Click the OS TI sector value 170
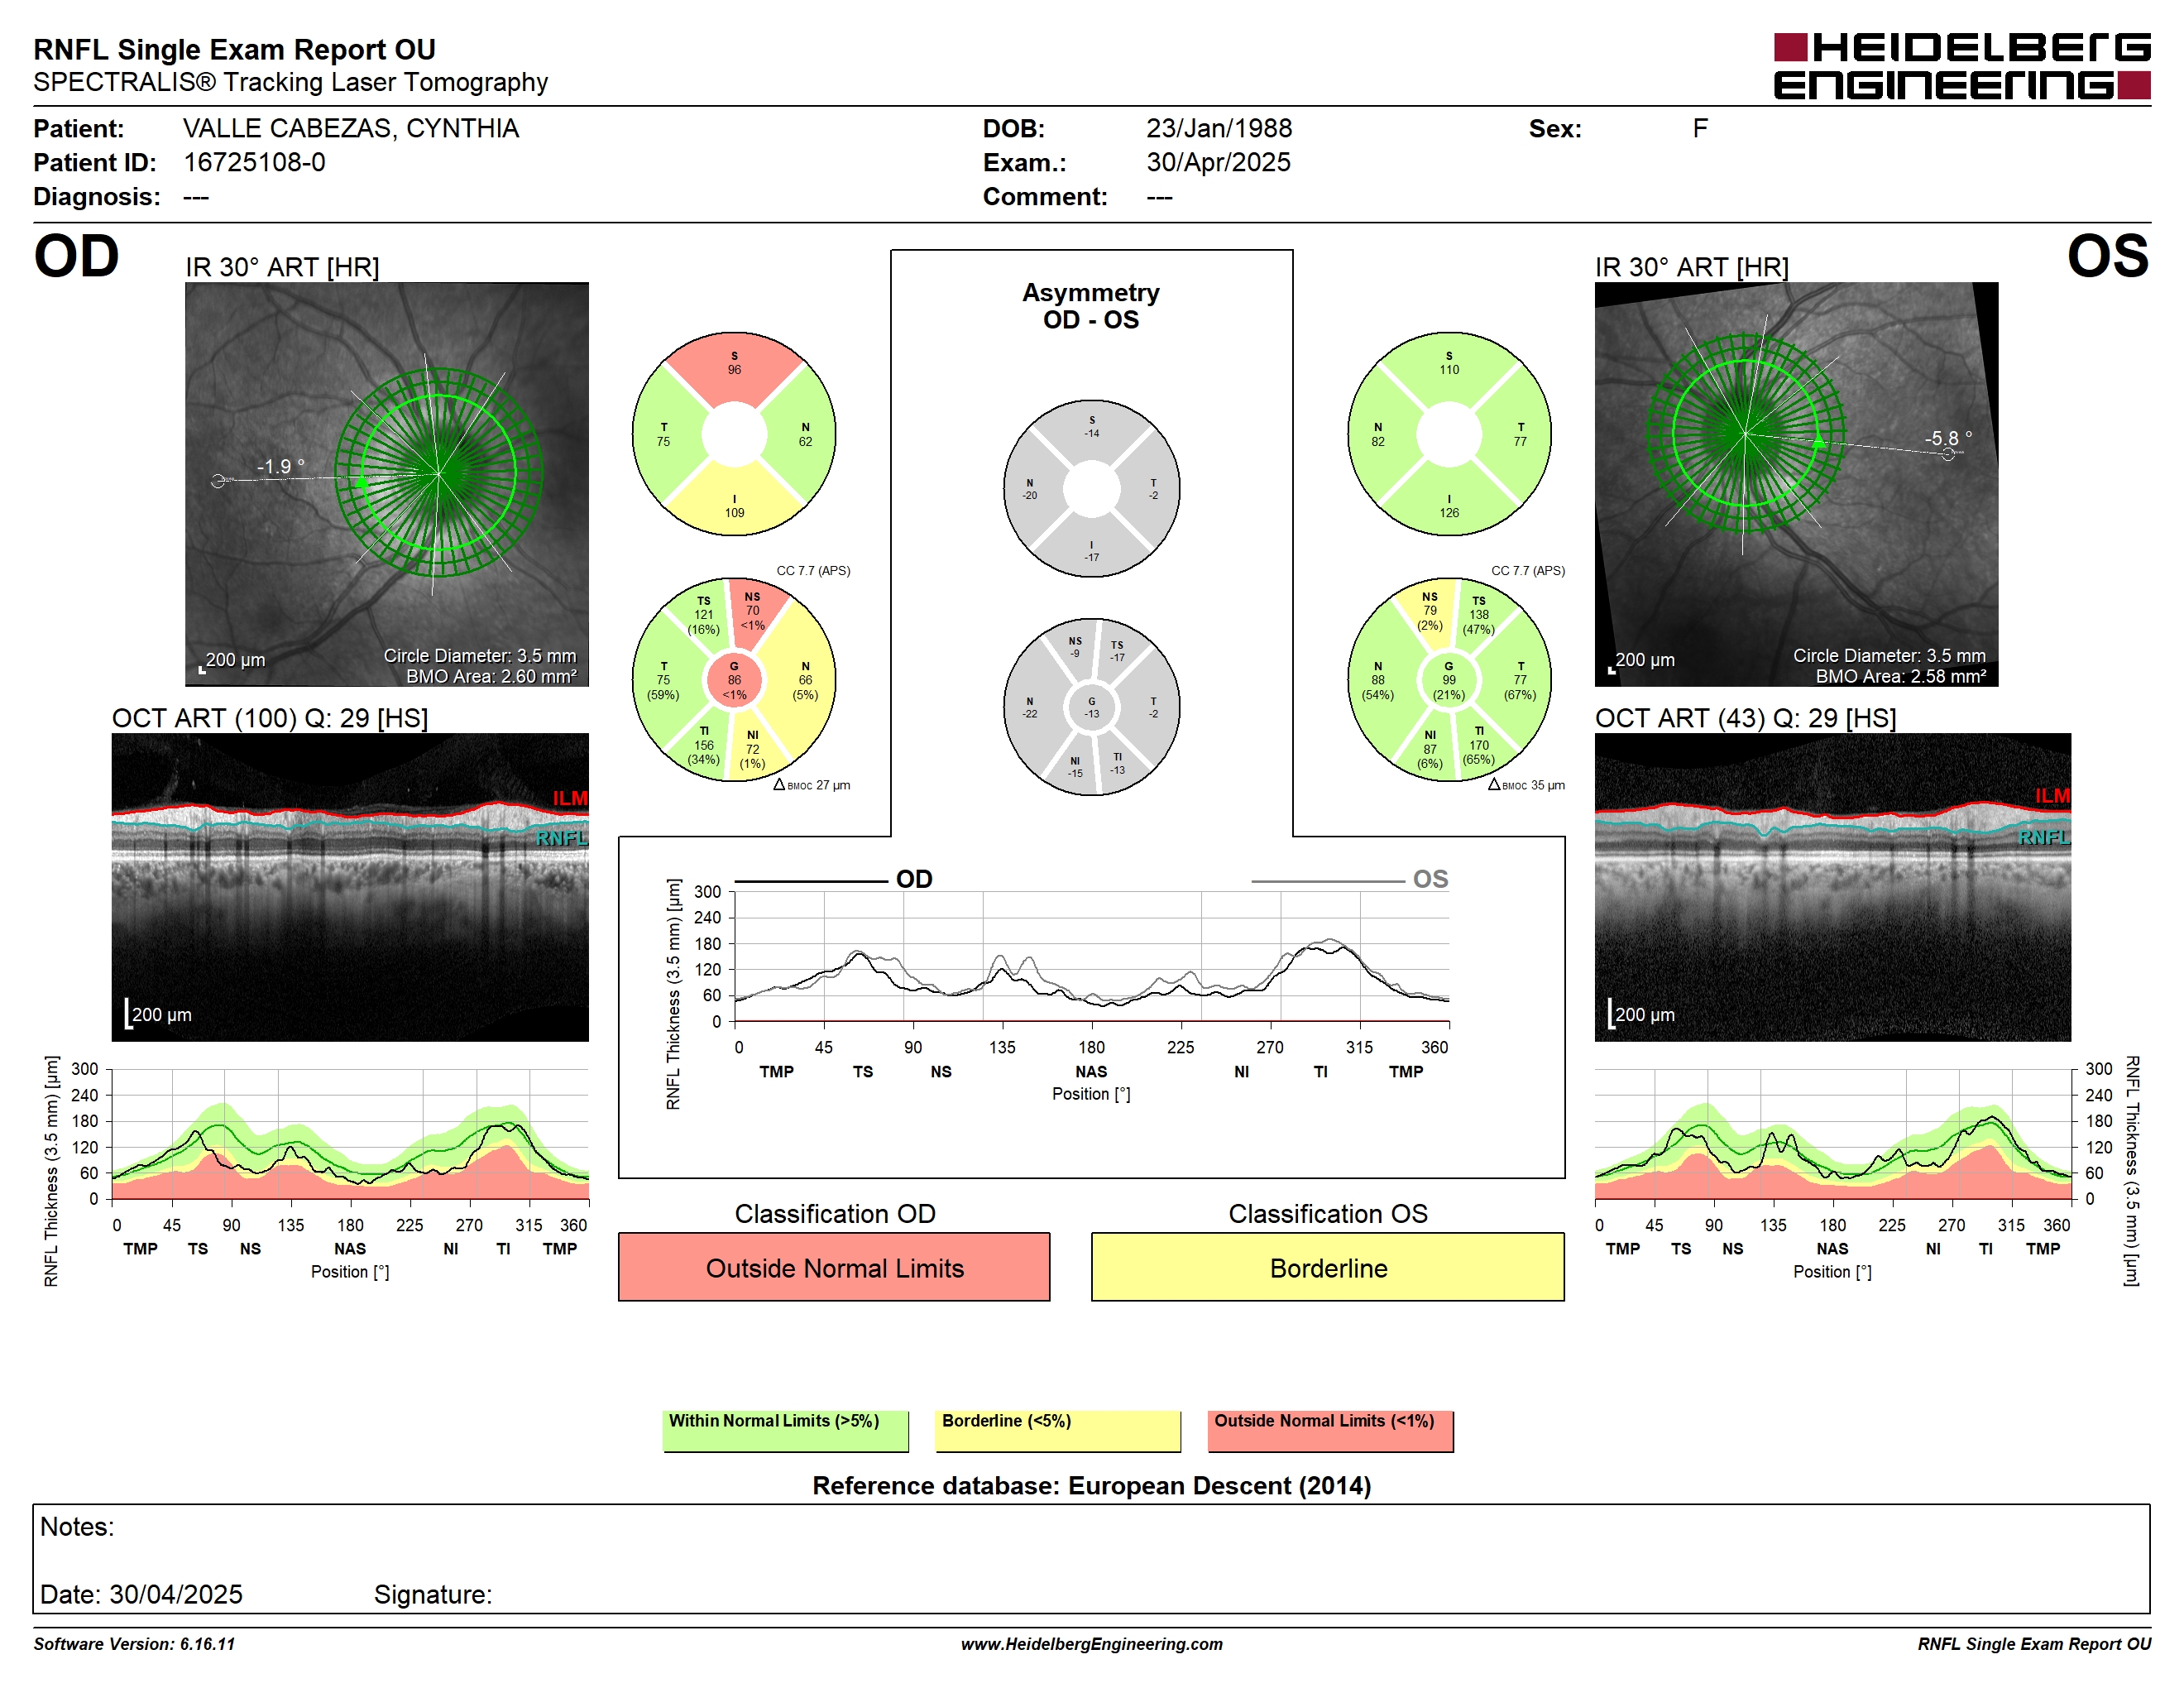The width and height of the screenshot is (2184, 1688). tap(1479, 745)
